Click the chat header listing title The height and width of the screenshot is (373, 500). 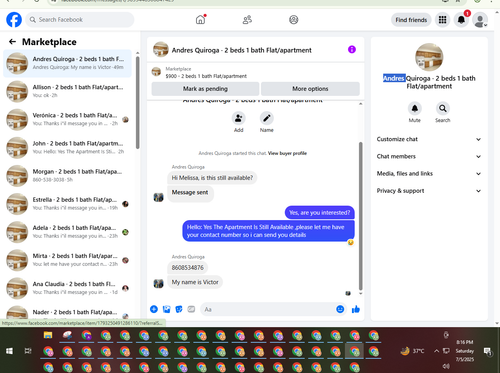242,50
